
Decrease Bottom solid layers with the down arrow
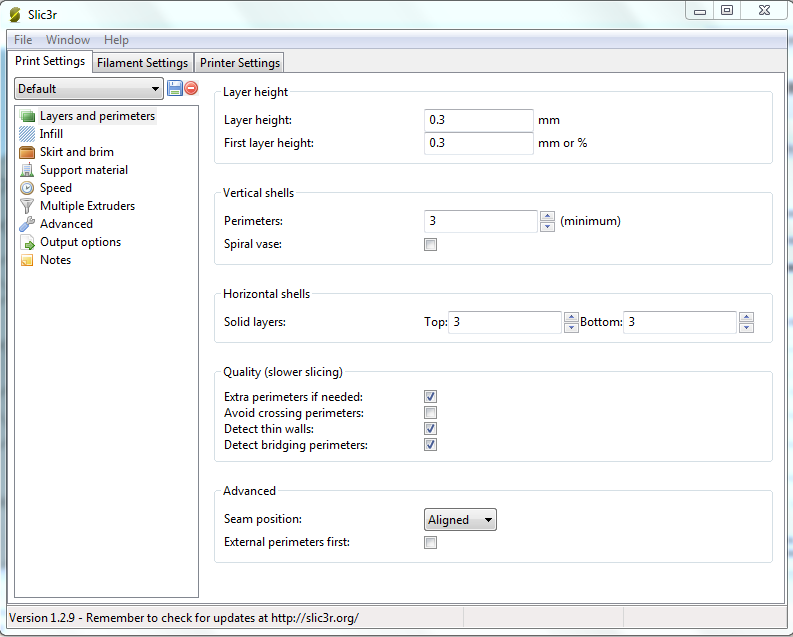tap(746, 328)
